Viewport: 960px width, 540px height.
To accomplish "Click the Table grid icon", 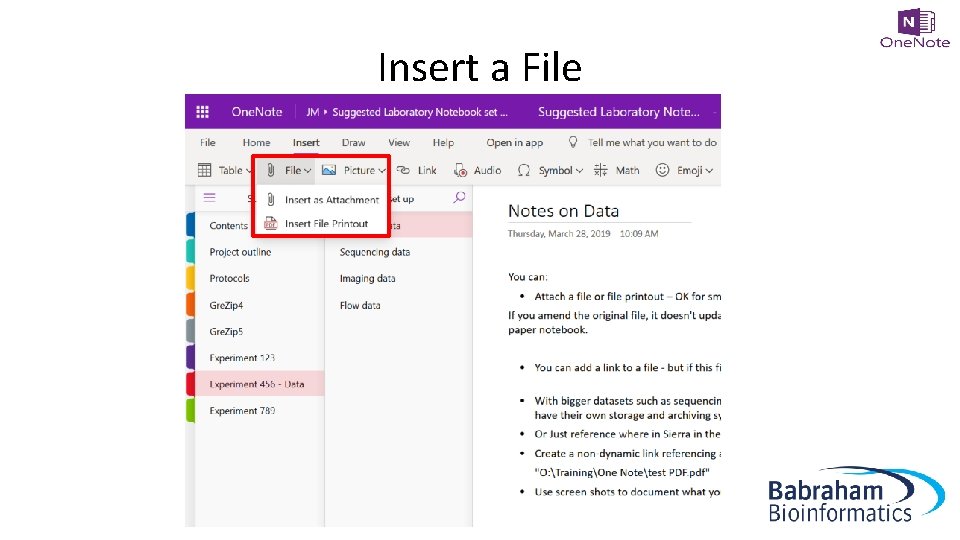I will (204, 170).
